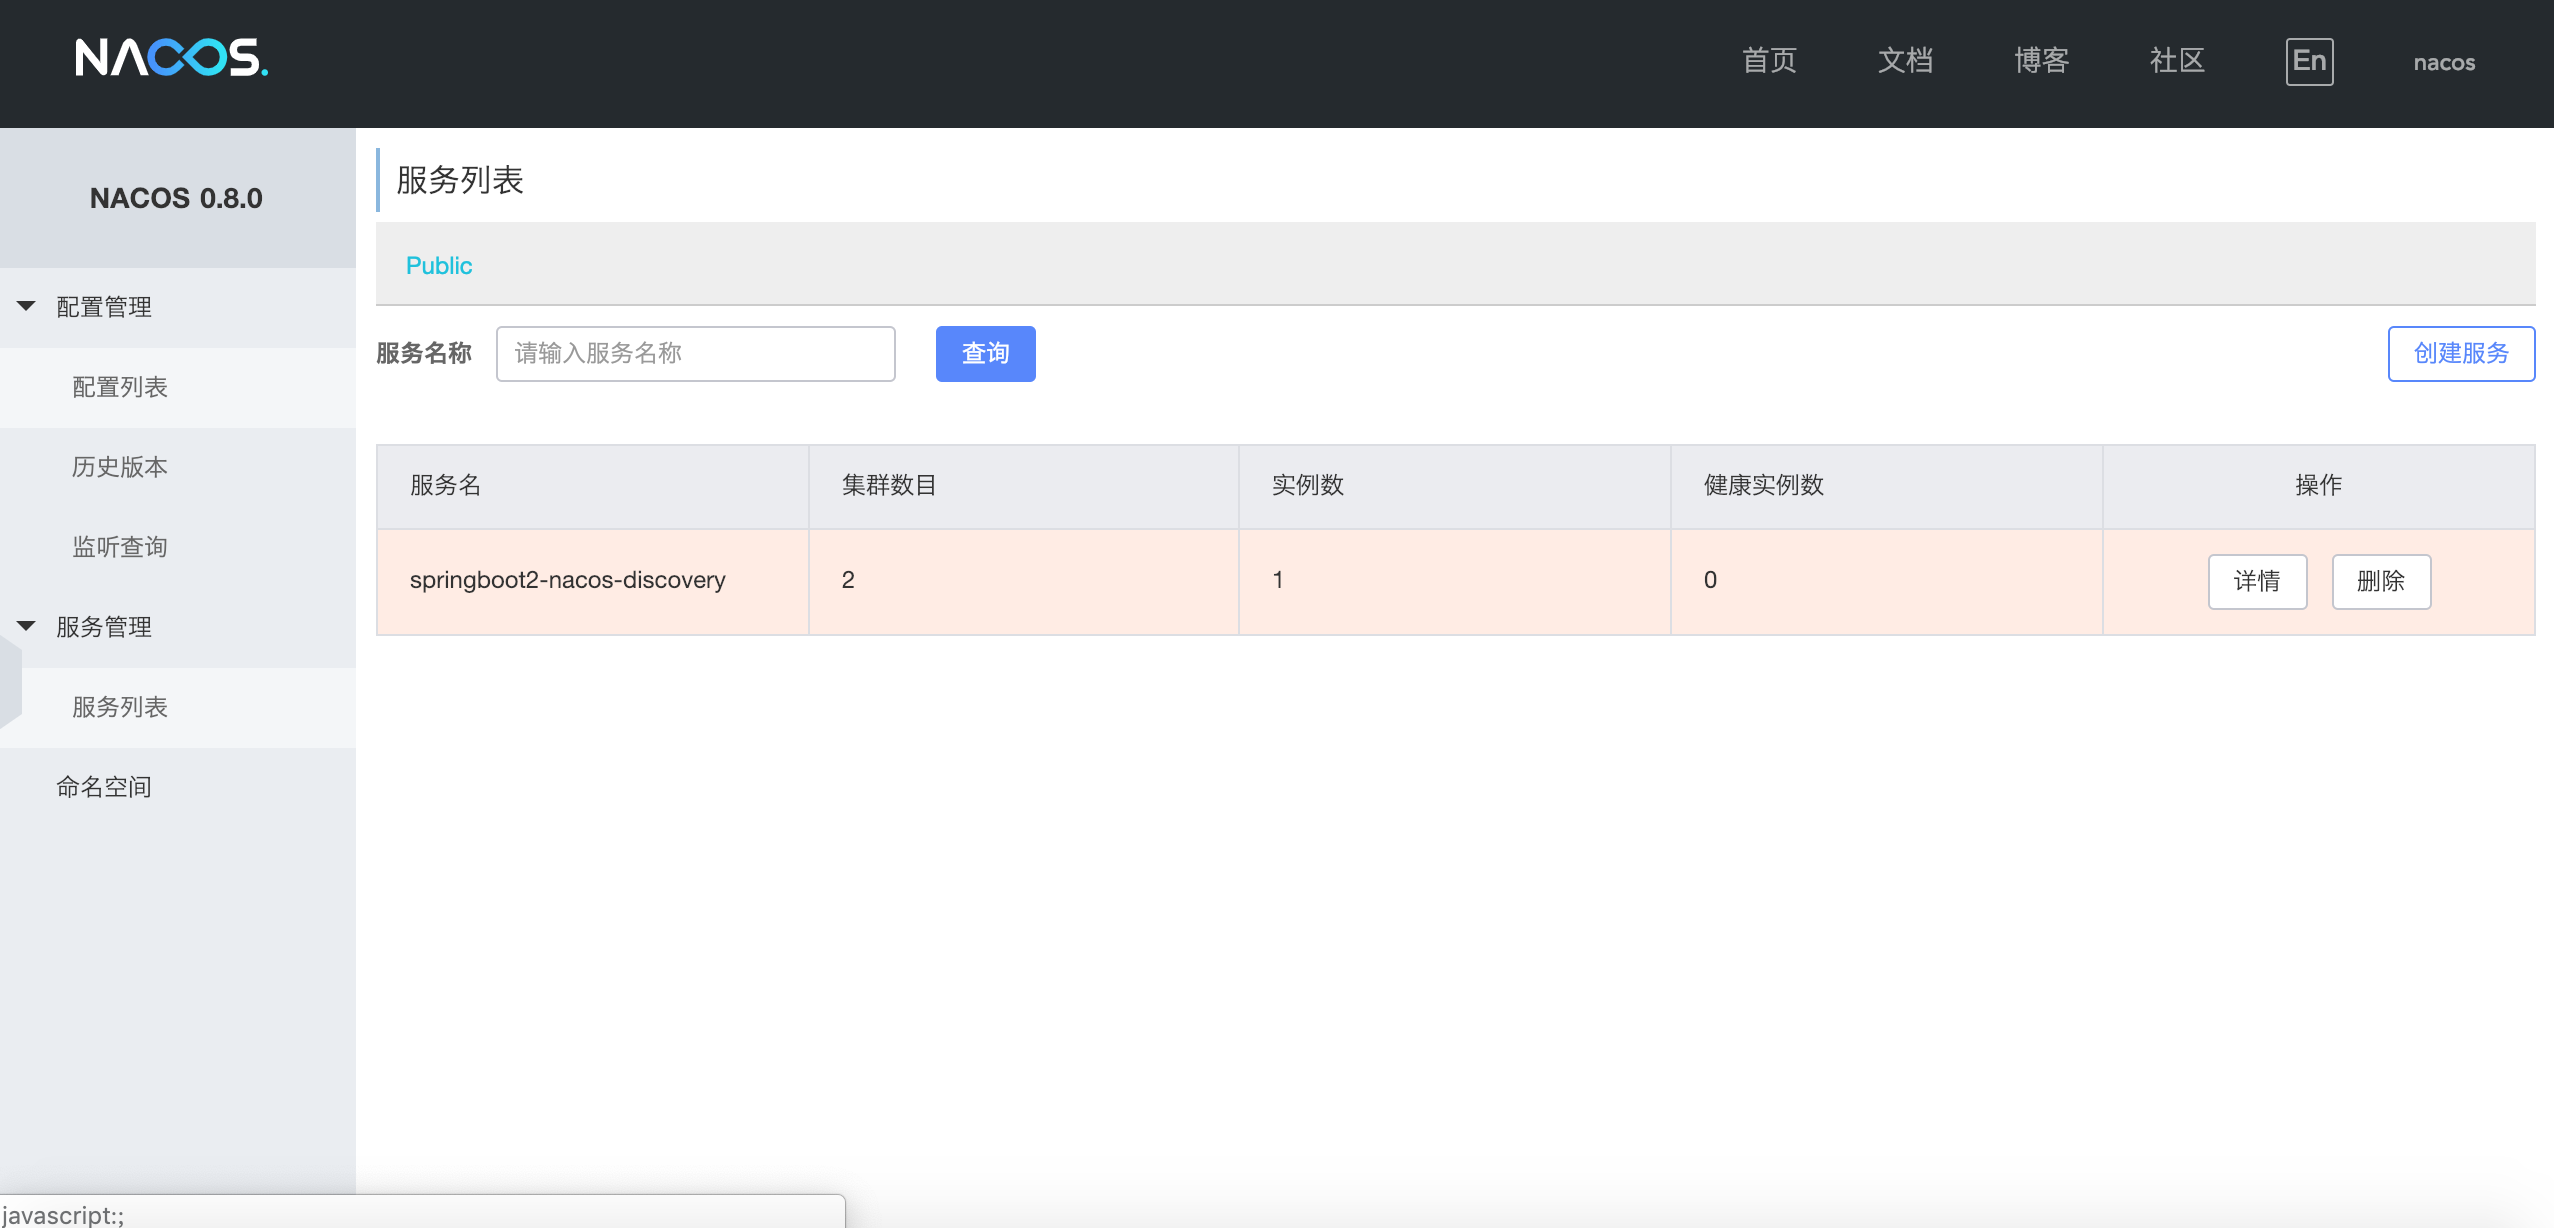Click the 创建服务 button
This screenshot has height=1228, width=2554.
click(2461, 353)
